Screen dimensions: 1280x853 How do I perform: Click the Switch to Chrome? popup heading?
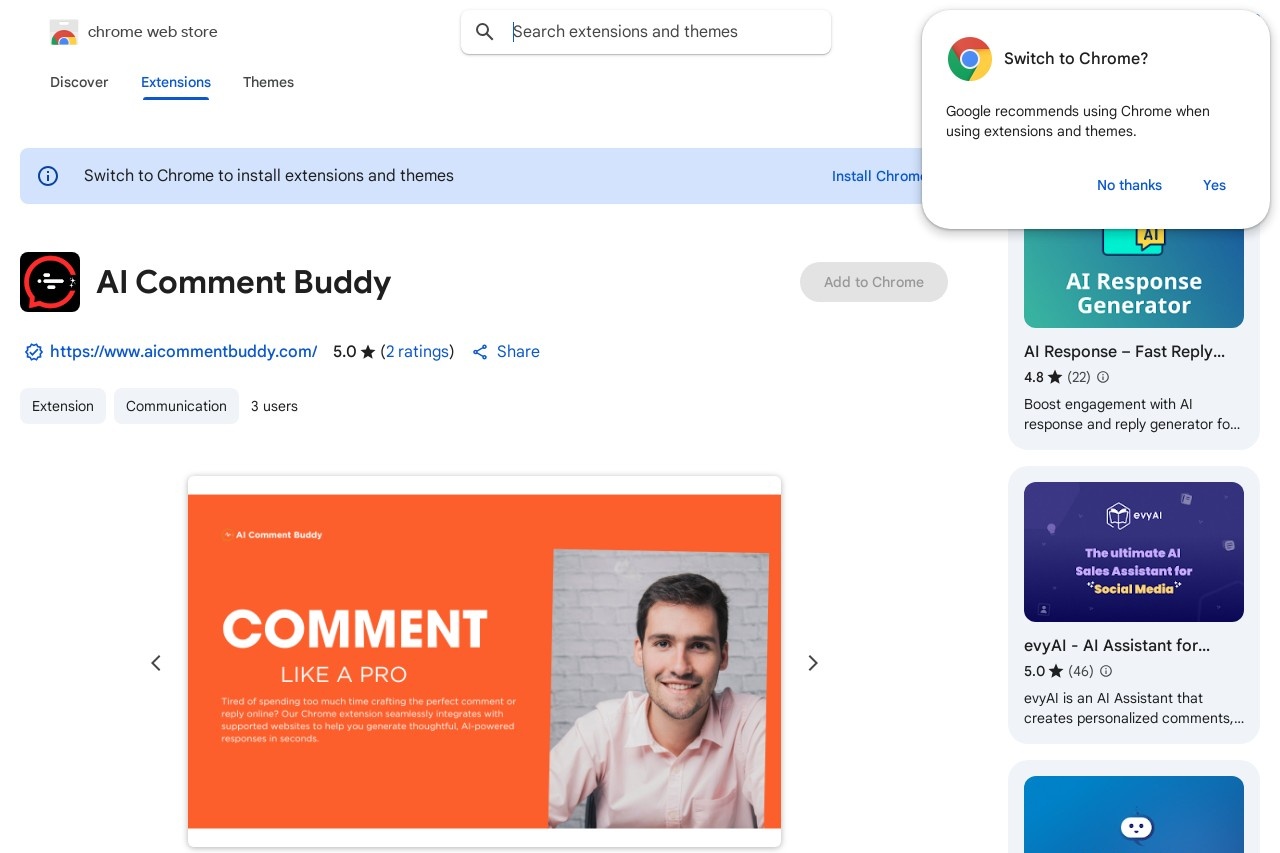tap(1076, 59)
